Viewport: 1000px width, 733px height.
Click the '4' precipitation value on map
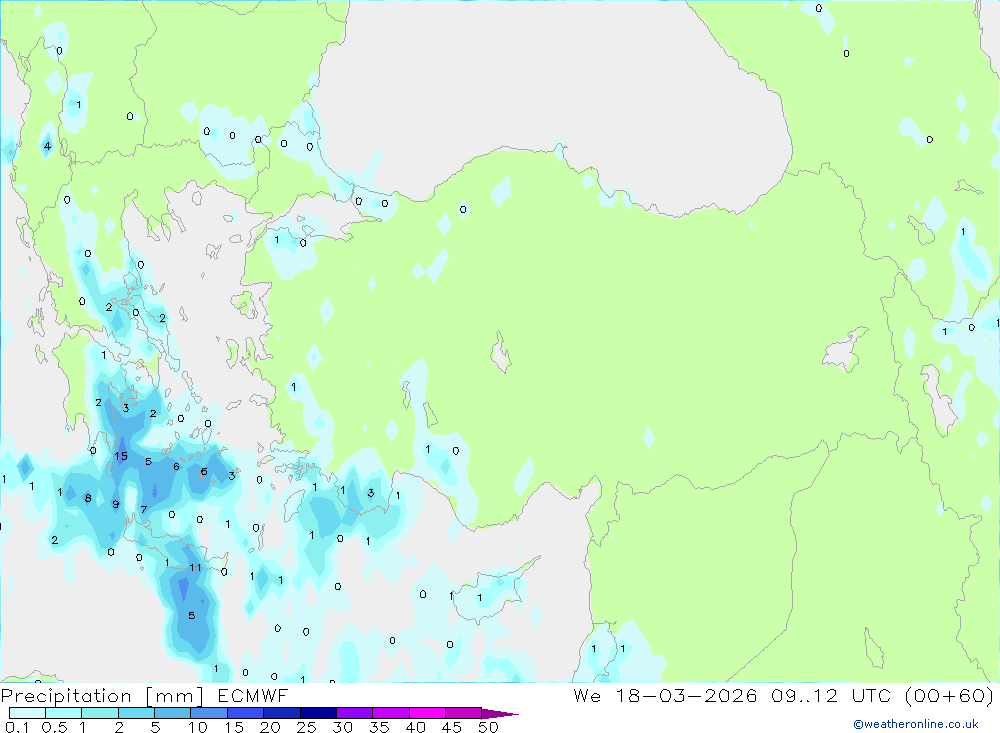coord(47,146)
